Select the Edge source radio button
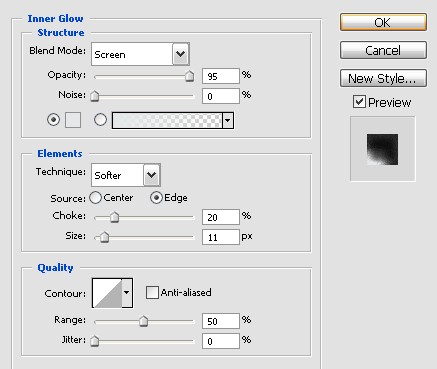The image size is (437, 369). point(156,198)
